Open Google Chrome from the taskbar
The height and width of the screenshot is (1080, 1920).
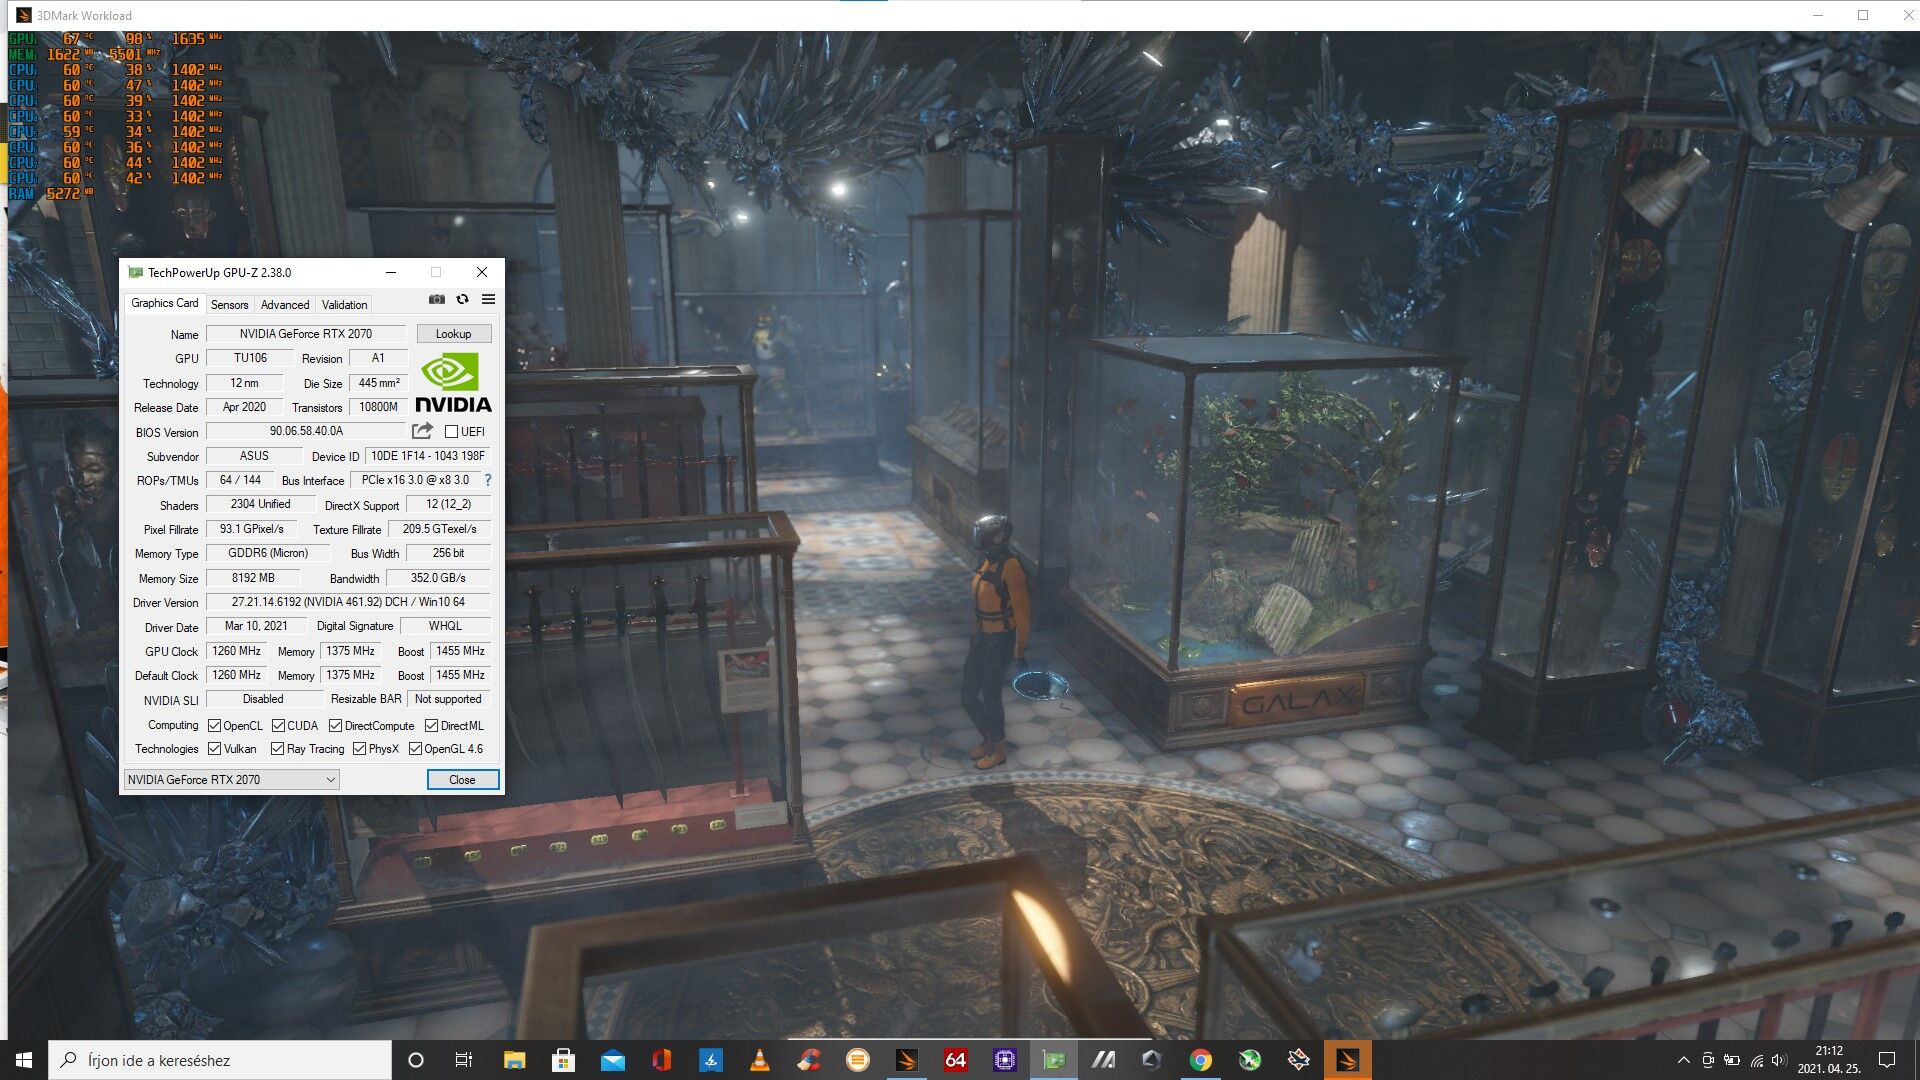tap(1200, 1060)
